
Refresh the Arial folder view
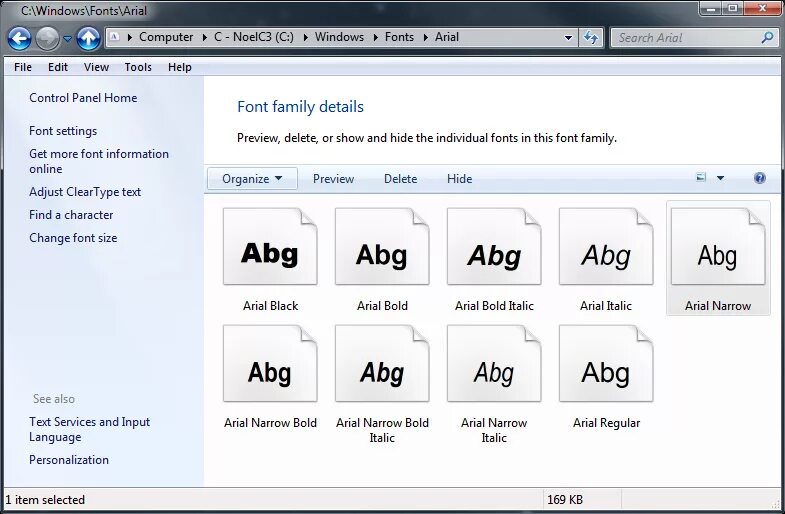tap(591, 38)
